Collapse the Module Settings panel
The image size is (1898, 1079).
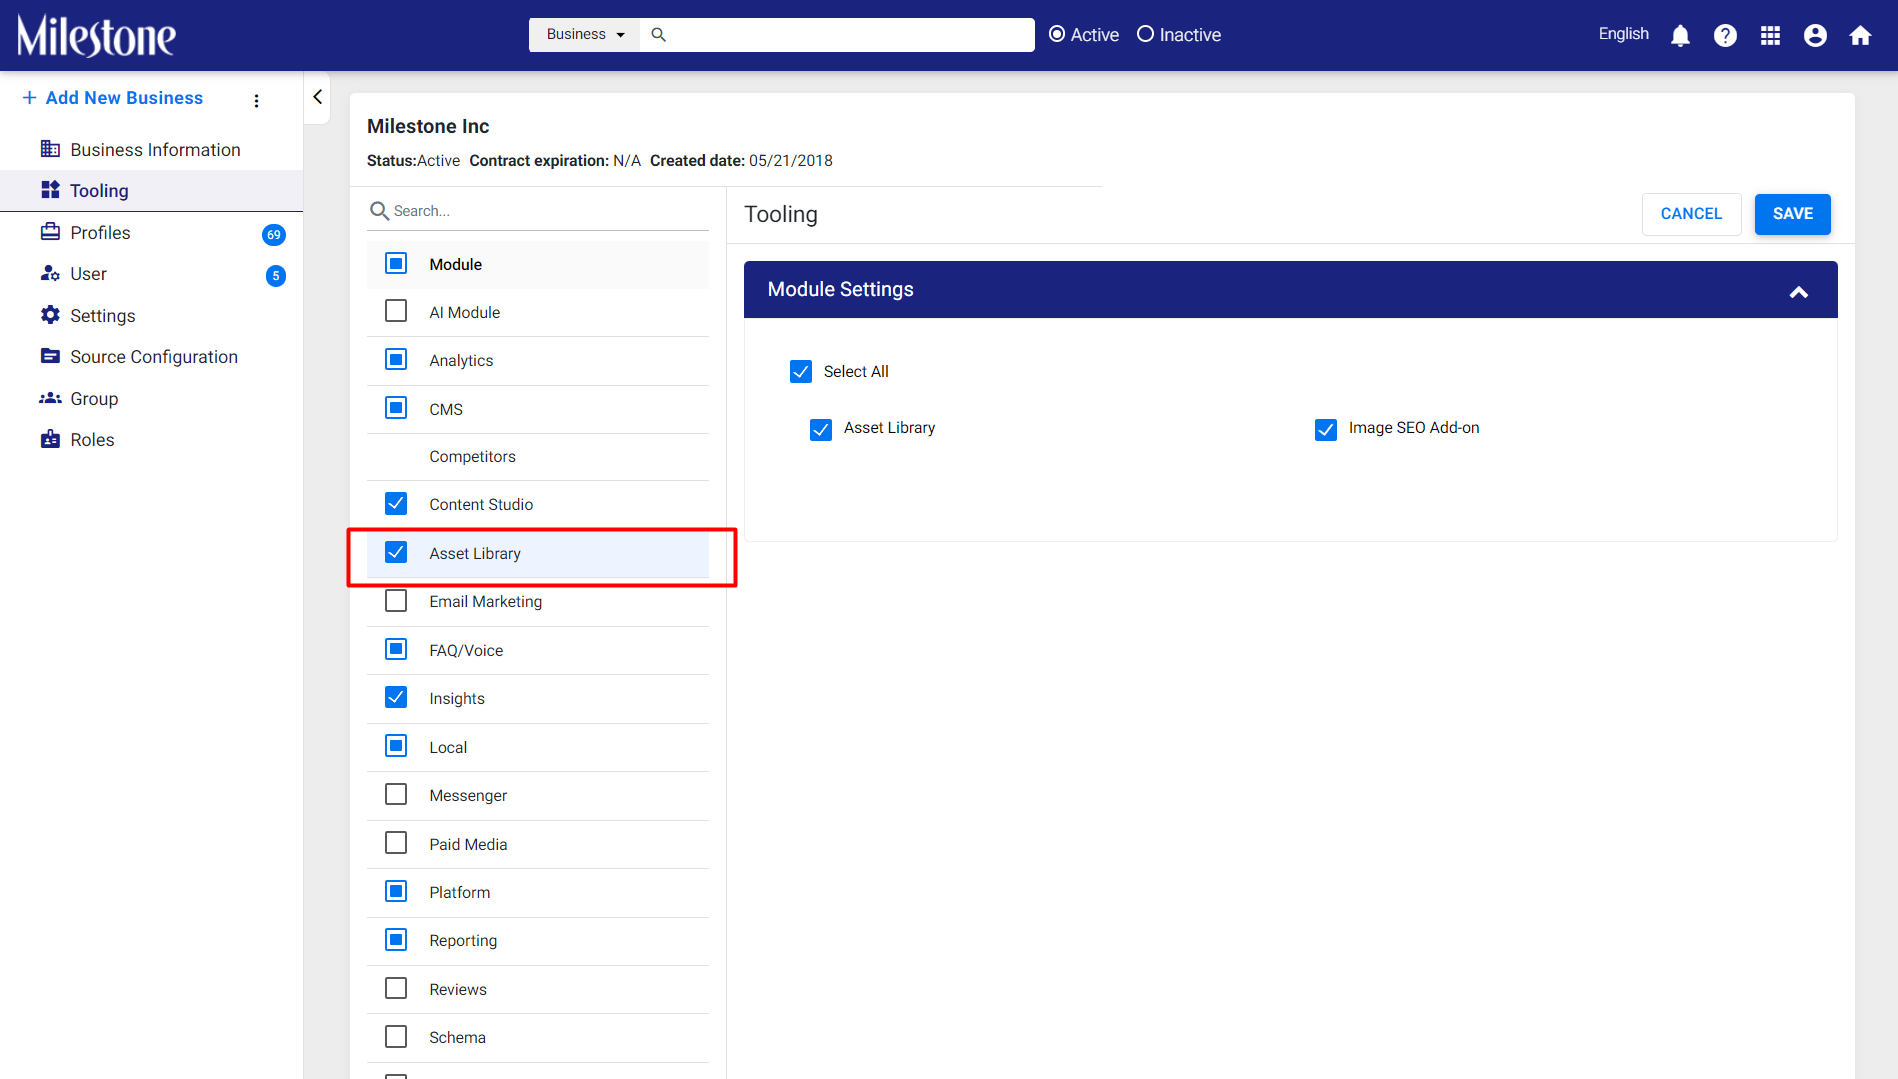1798,292
